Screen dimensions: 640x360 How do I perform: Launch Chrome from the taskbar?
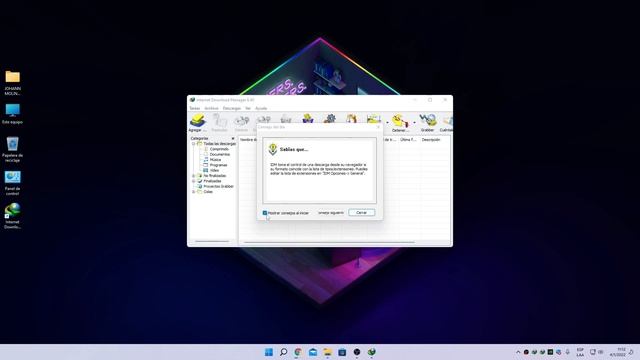298,352
